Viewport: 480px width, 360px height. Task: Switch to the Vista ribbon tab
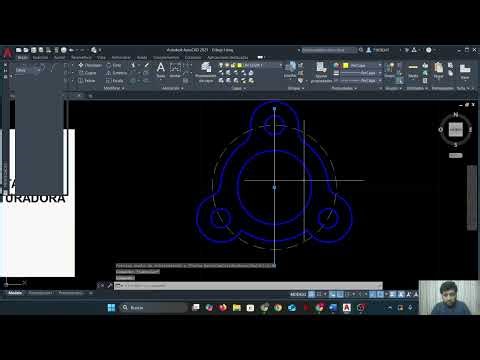tap(101, 57)
